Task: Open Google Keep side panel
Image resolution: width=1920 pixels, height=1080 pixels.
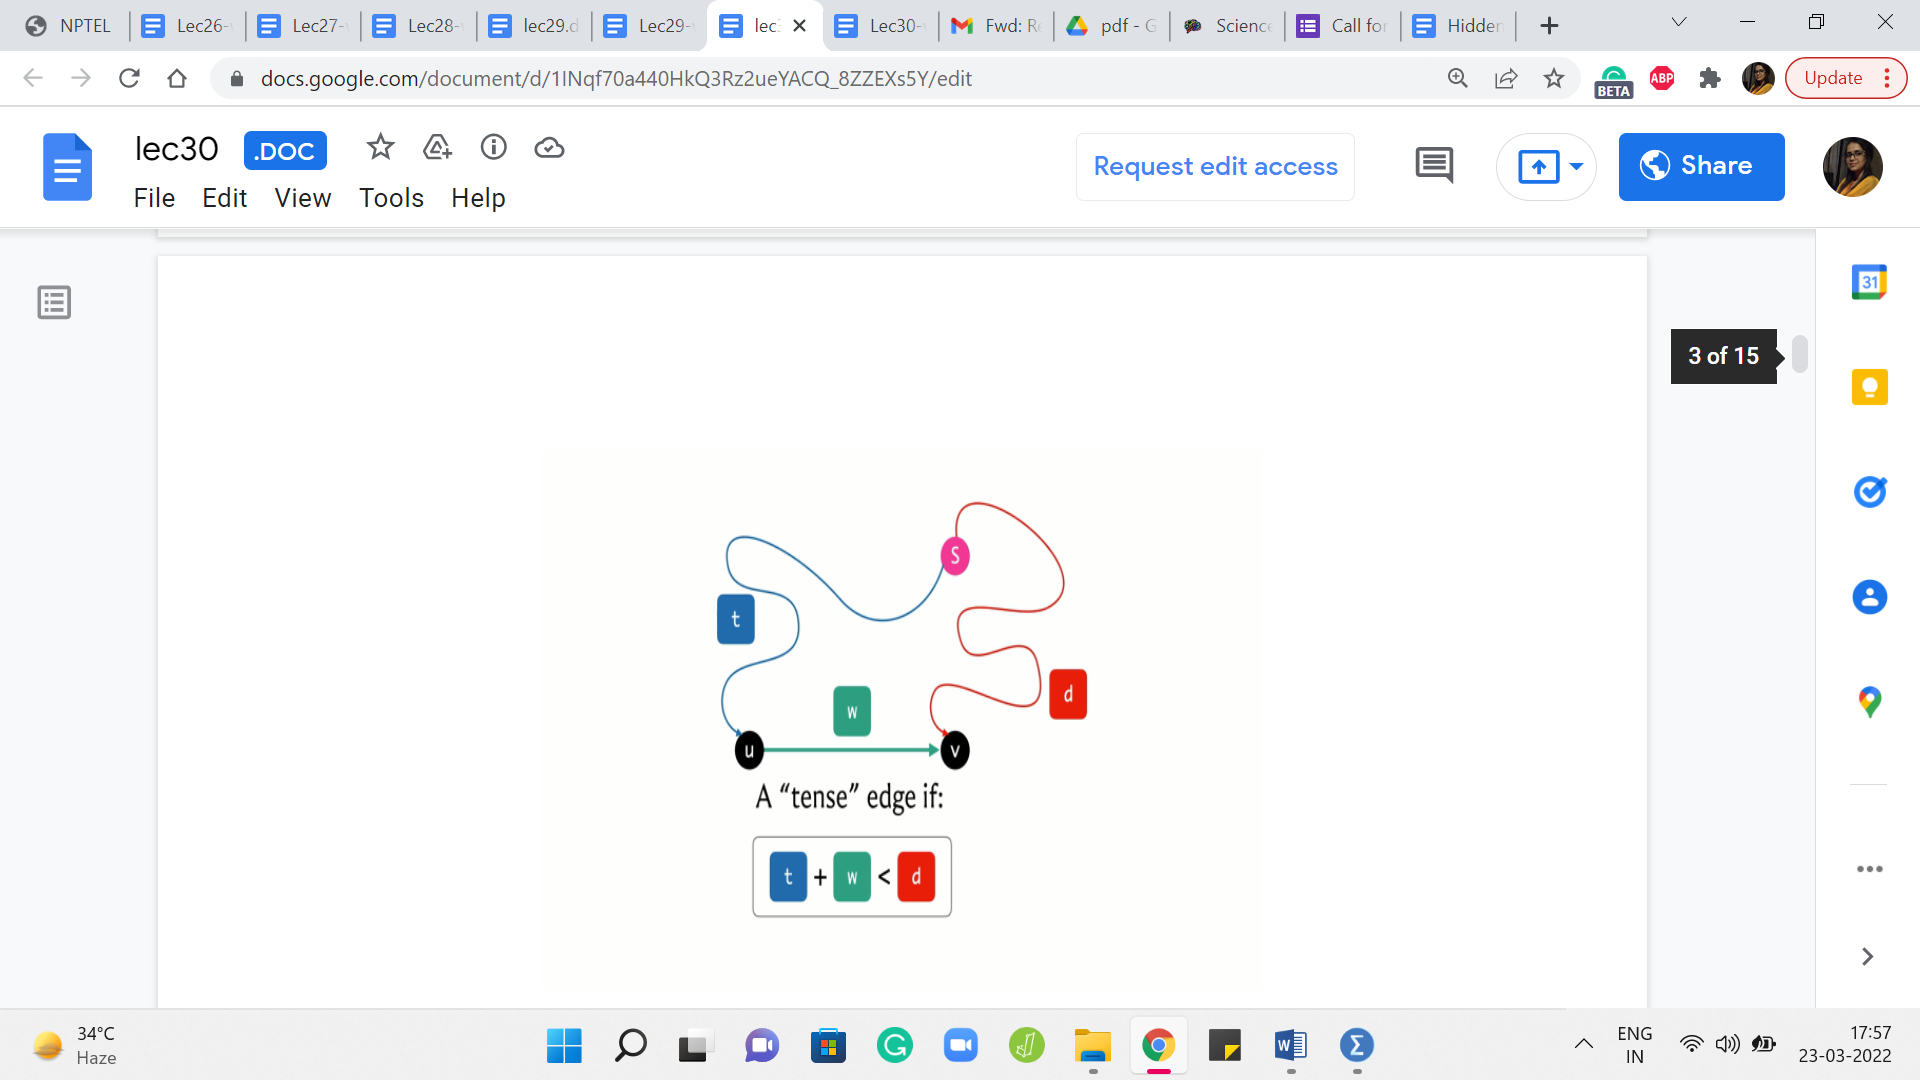Action: pyautogui.click(x=1869, y=387)
